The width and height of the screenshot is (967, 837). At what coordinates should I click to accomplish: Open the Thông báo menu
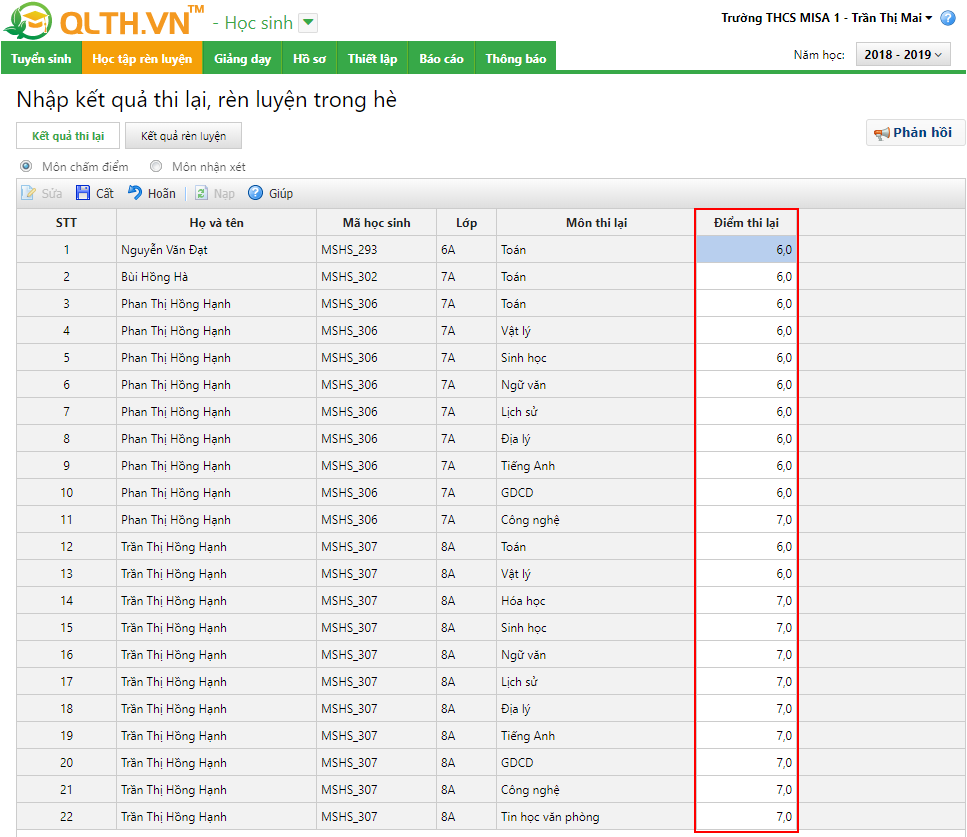pos(516,58)
